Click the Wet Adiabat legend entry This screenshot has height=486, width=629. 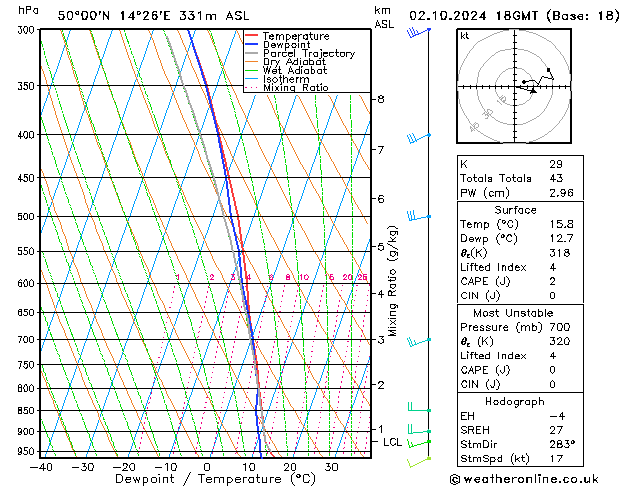294,71
